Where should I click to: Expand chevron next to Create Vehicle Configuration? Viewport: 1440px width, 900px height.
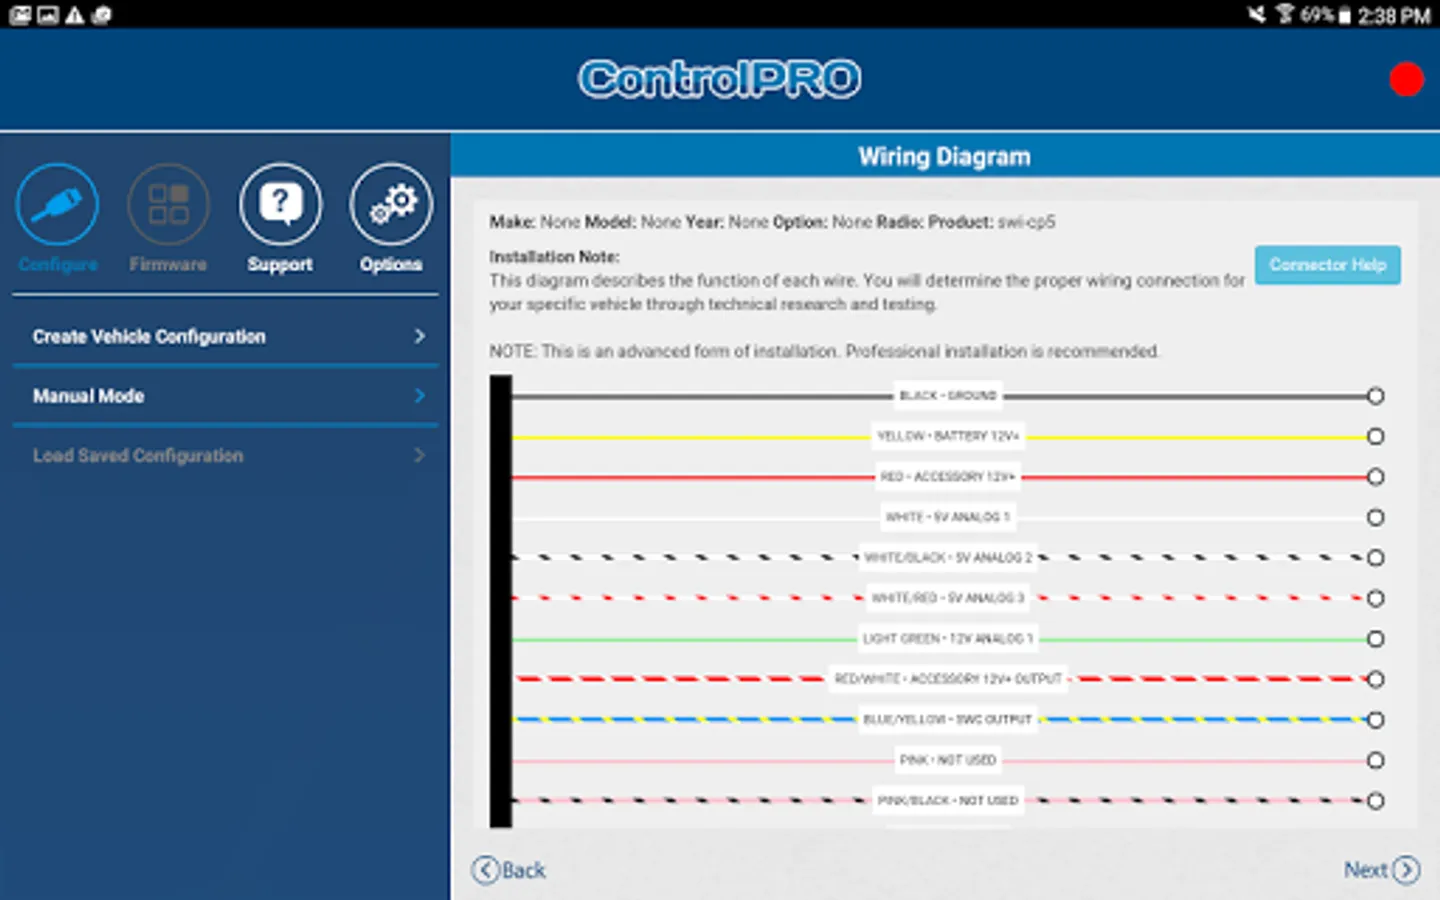(x=420, y=336)
